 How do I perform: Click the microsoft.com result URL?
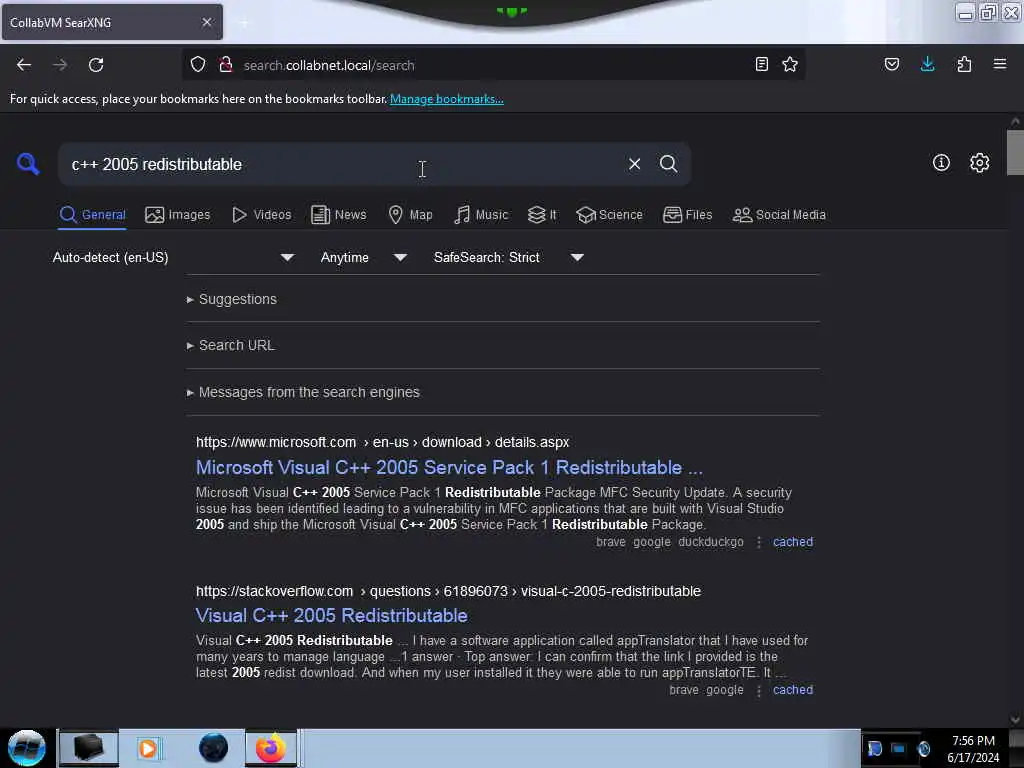[383, 442]
